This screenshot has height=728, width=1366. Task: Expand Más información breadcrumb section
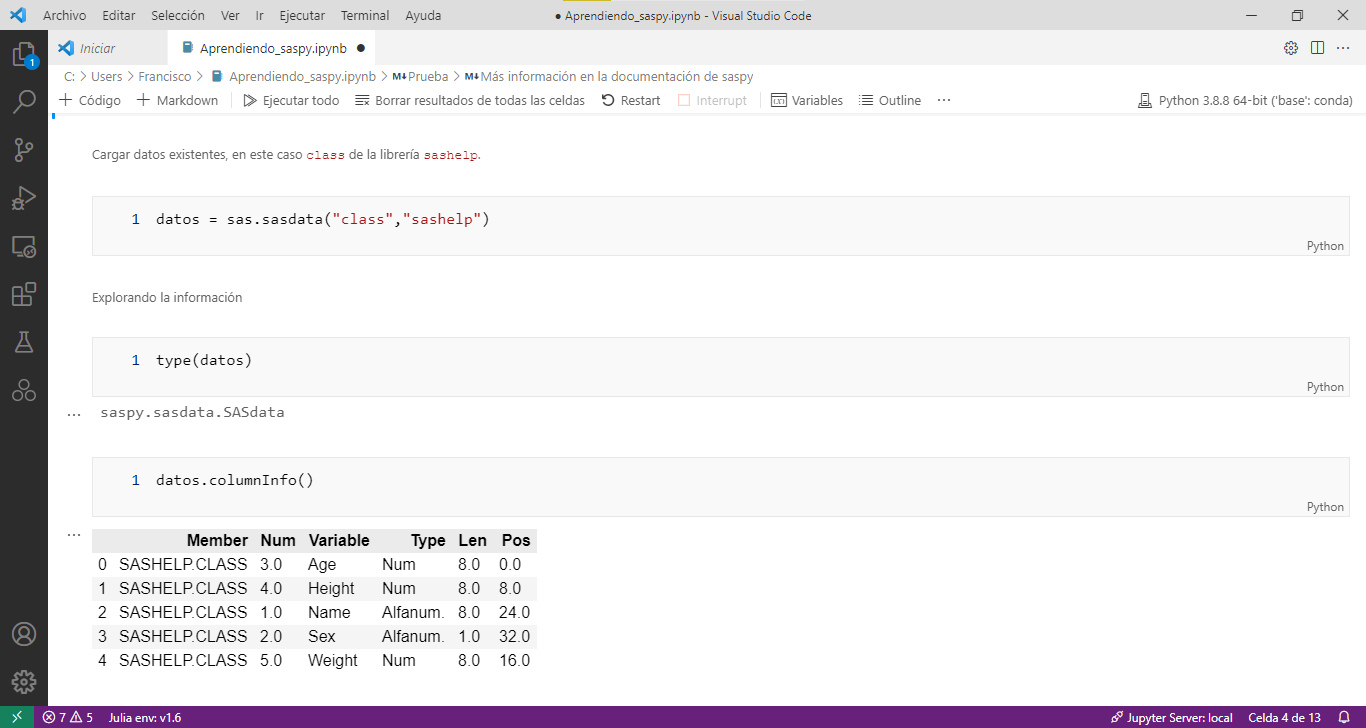[609, 76]
